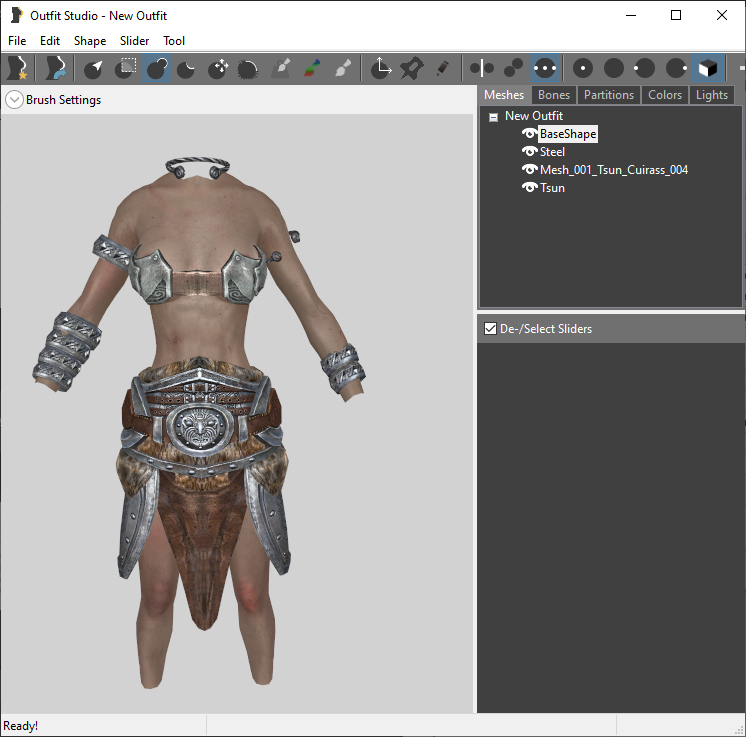Switch to the Bones tab
The width and height of the screenshot is (746, 737).
pos(554,95)
